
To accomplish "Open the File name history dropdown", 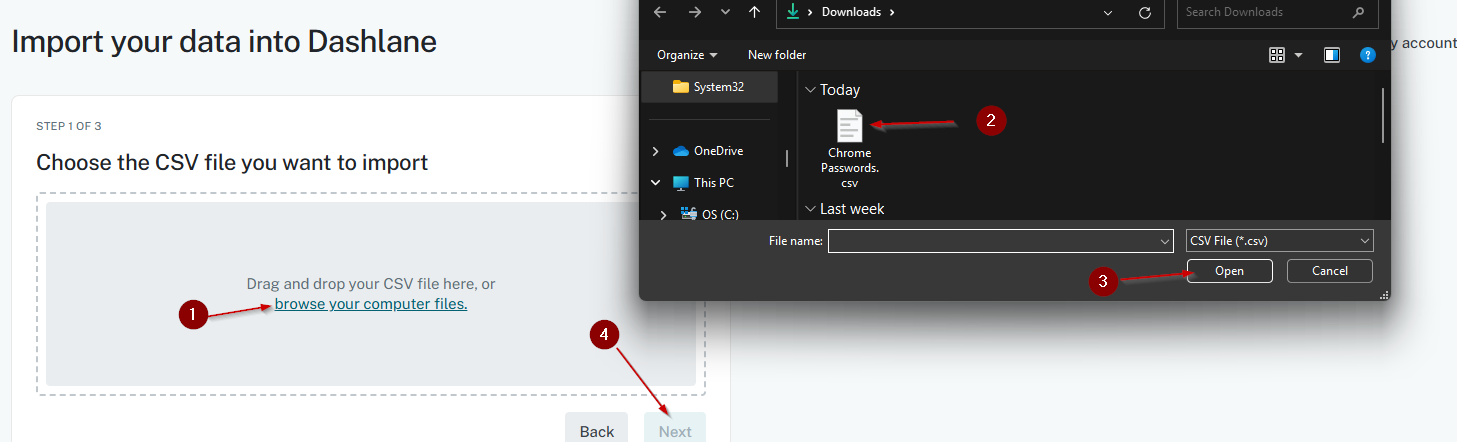I will tap(1164, 241).
